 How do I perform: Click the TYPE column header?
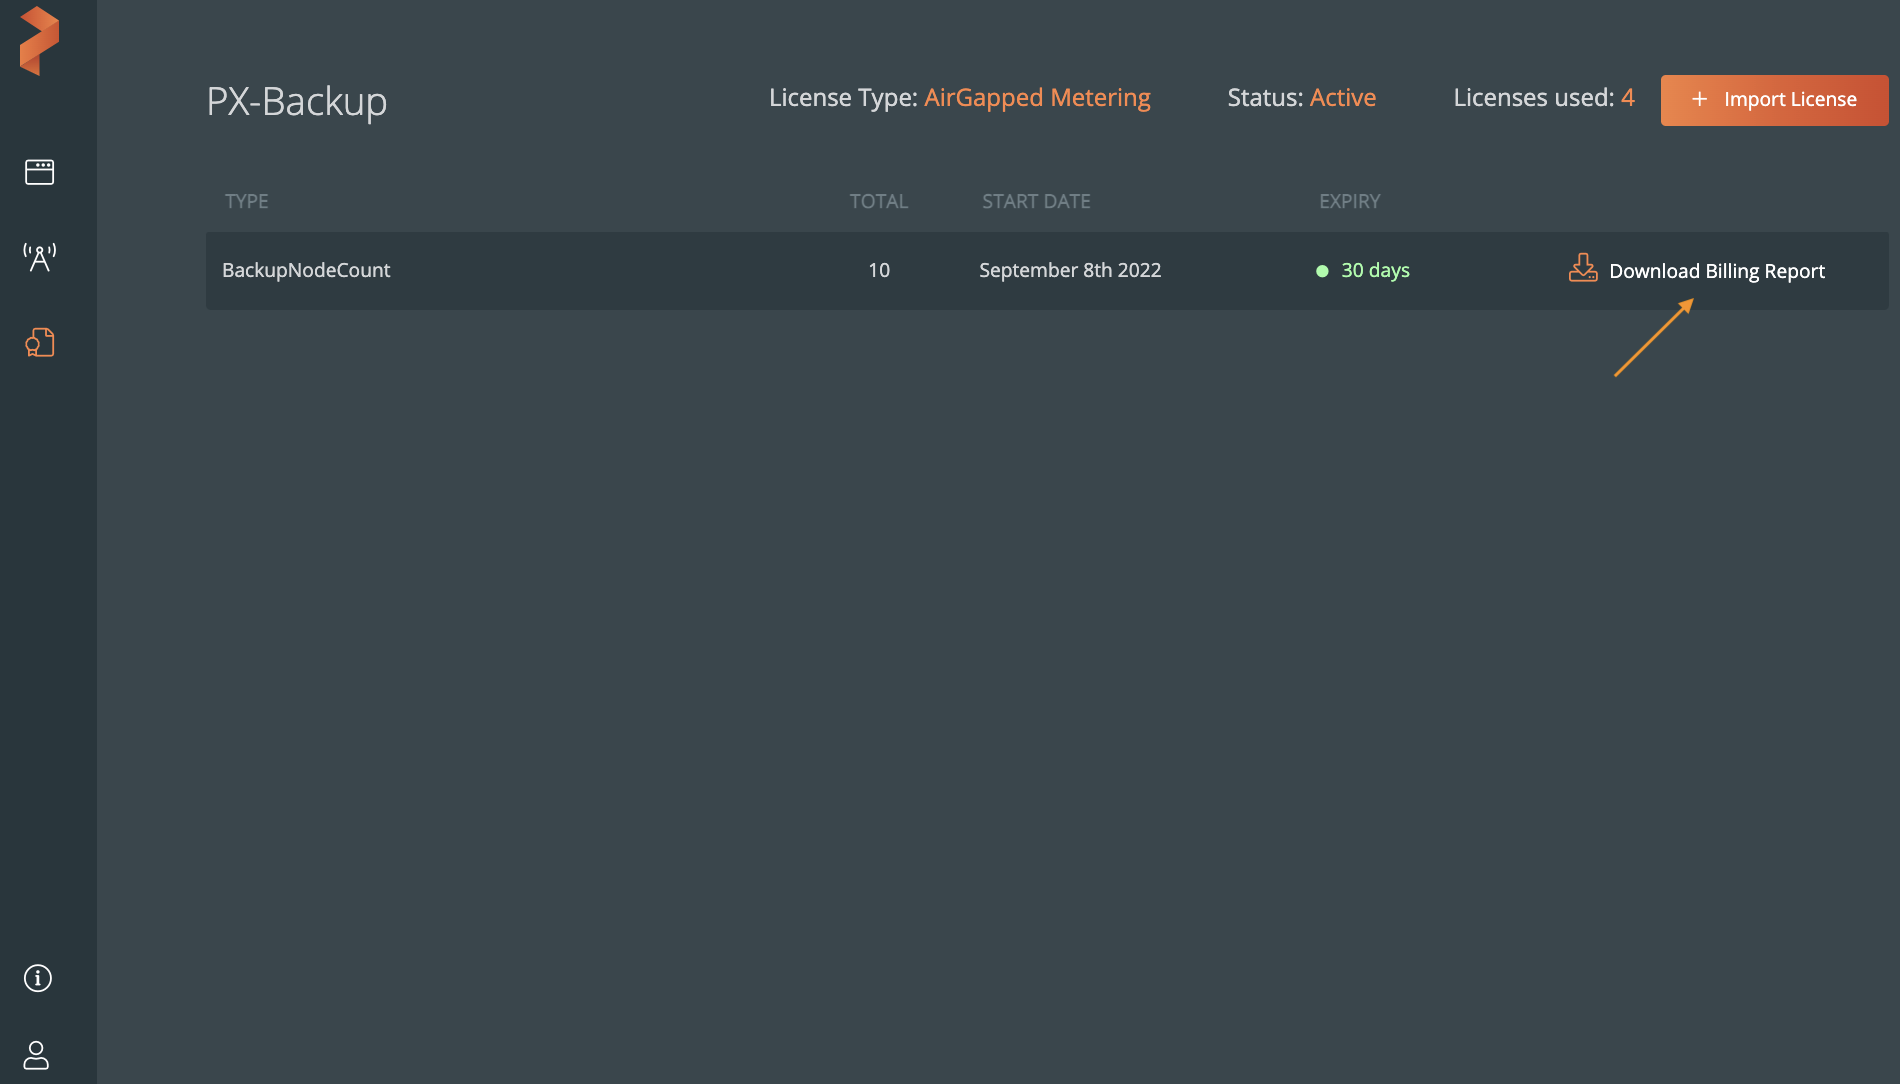246,201
